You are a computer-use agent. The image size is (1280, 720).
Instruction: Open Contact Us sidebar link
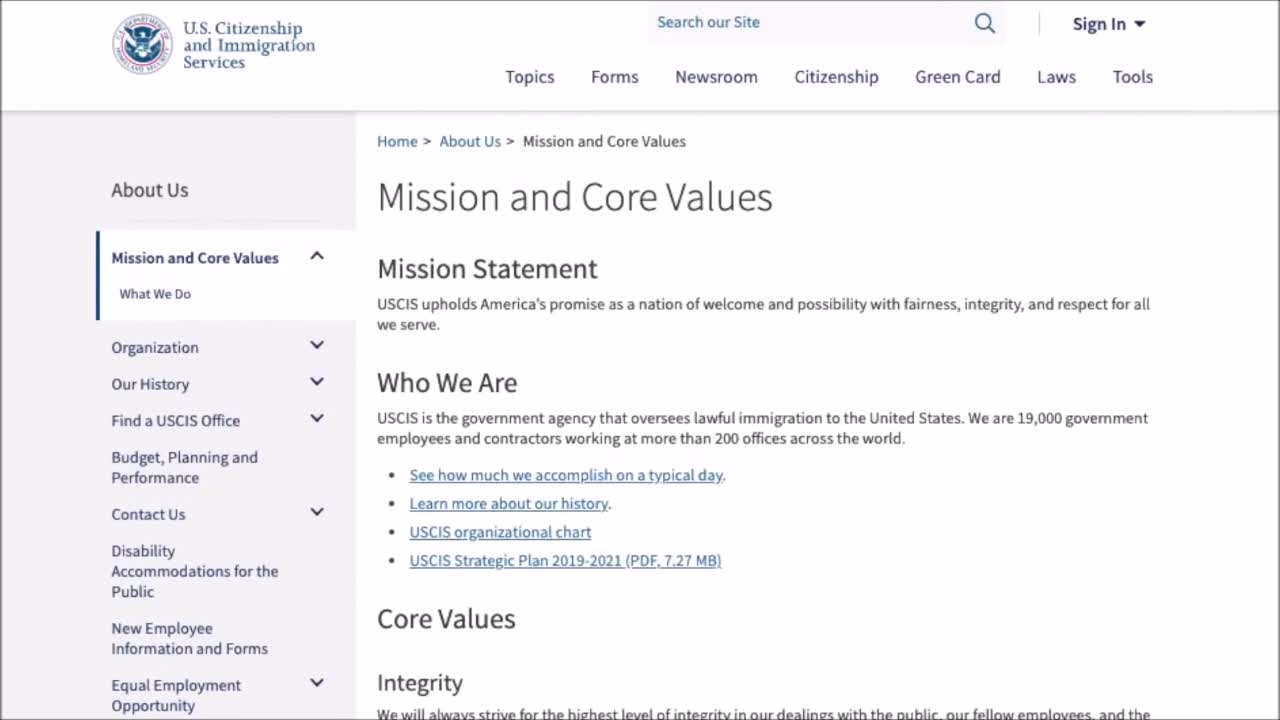[148, 514]
